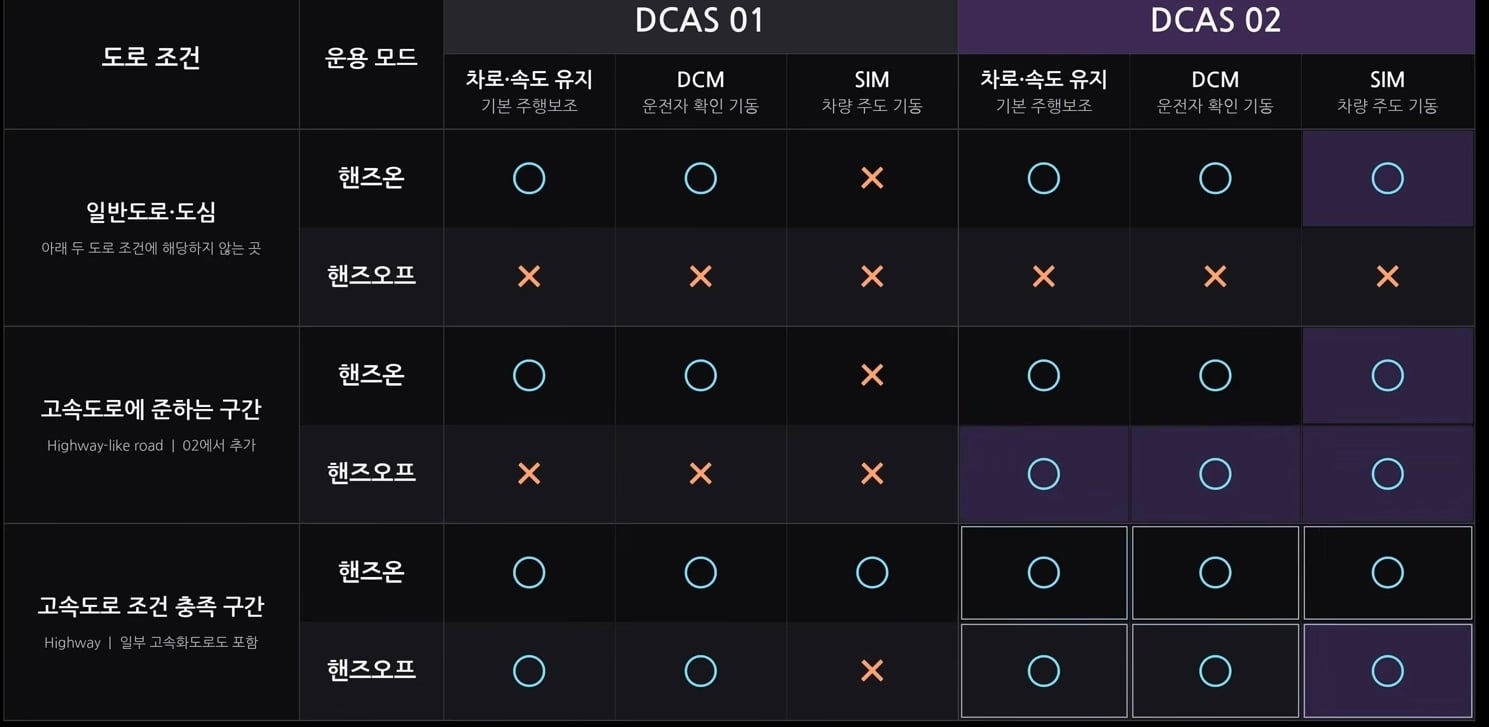Image resolution: width=1489 pixels, height=727 pixels.
Task: Click circle for DCAS 02 SIM 일반도로 핸즈온
Action: pyautogui.click(x=1387, y=178)
